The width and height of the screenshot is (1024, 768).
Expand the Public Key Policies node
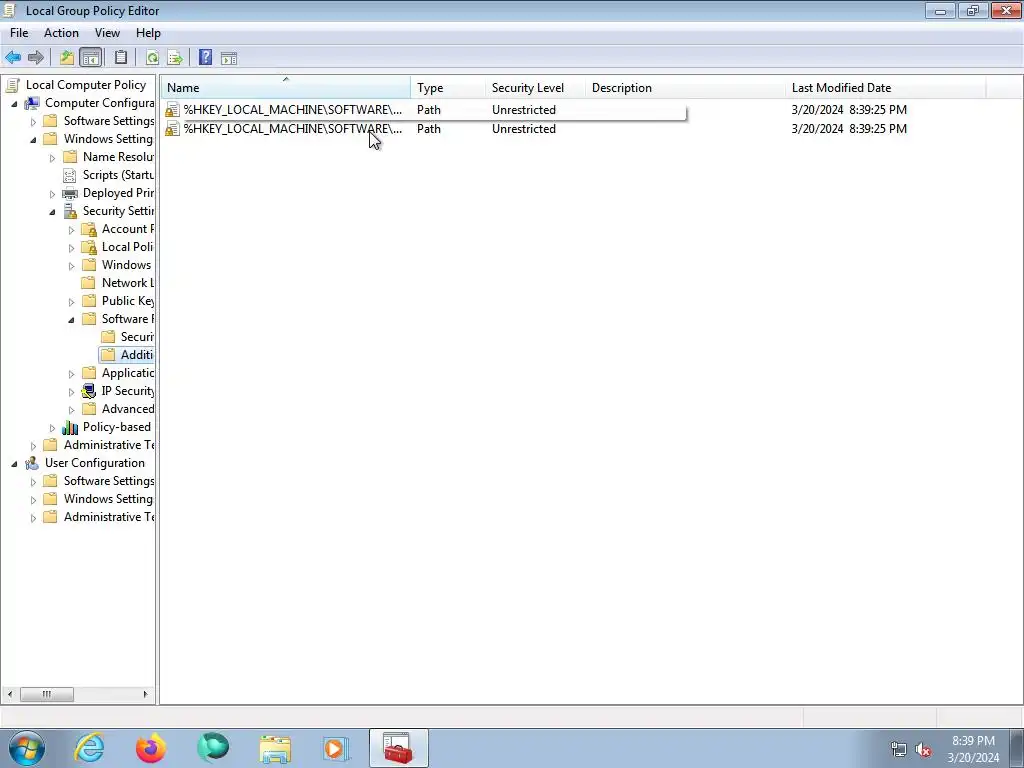point(72,302)
